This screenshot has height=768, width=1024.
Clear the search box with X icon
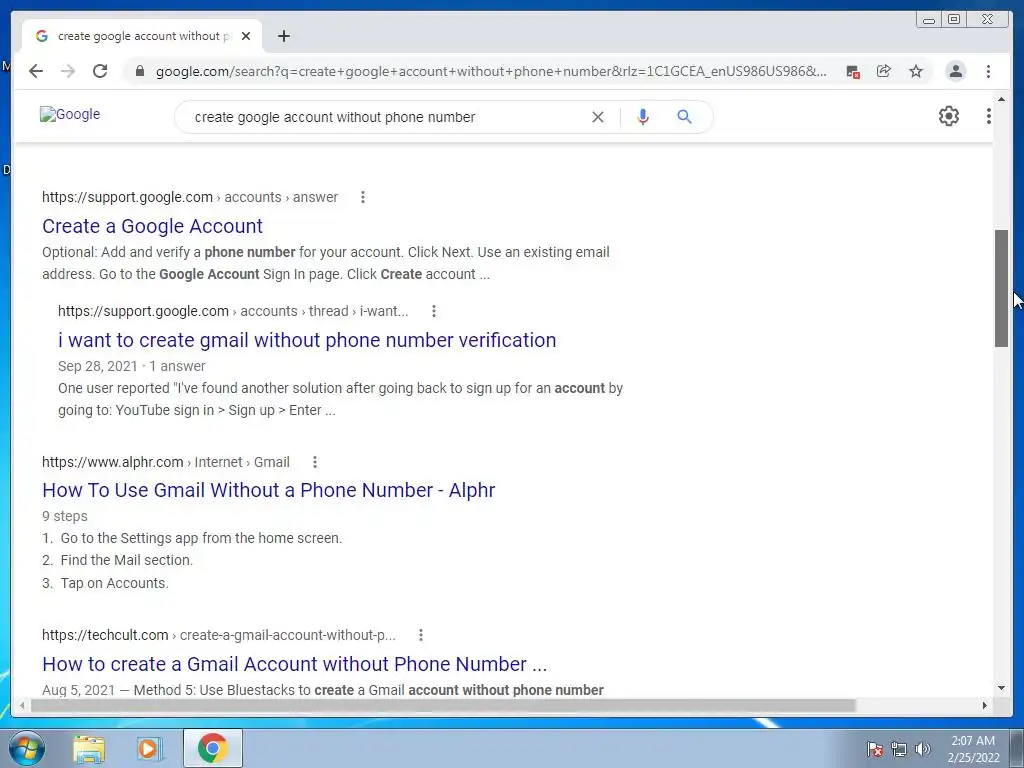(598, 117)
